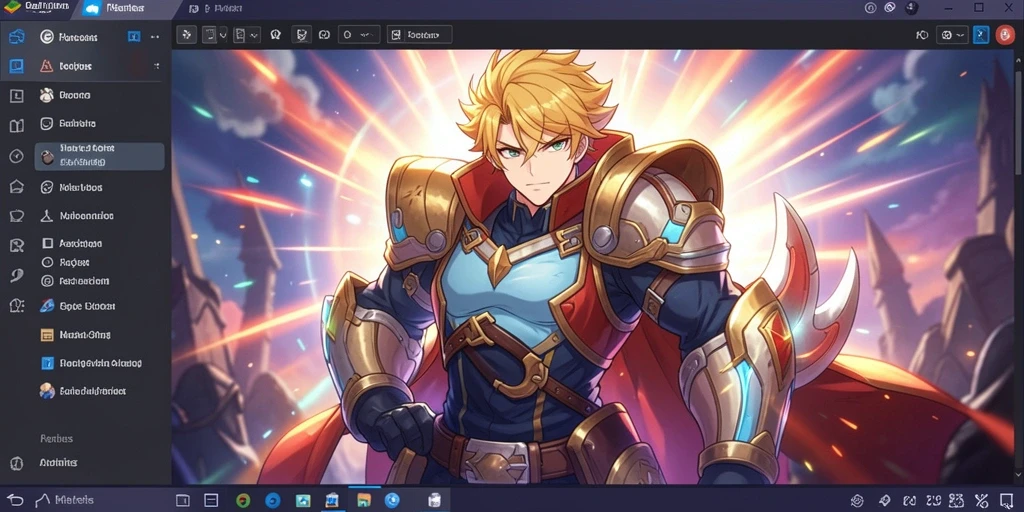This screenshot has width=1024, height=512.
Task: Click the labeled button with icon in top toolbar
Action: (x=419, y=35)
